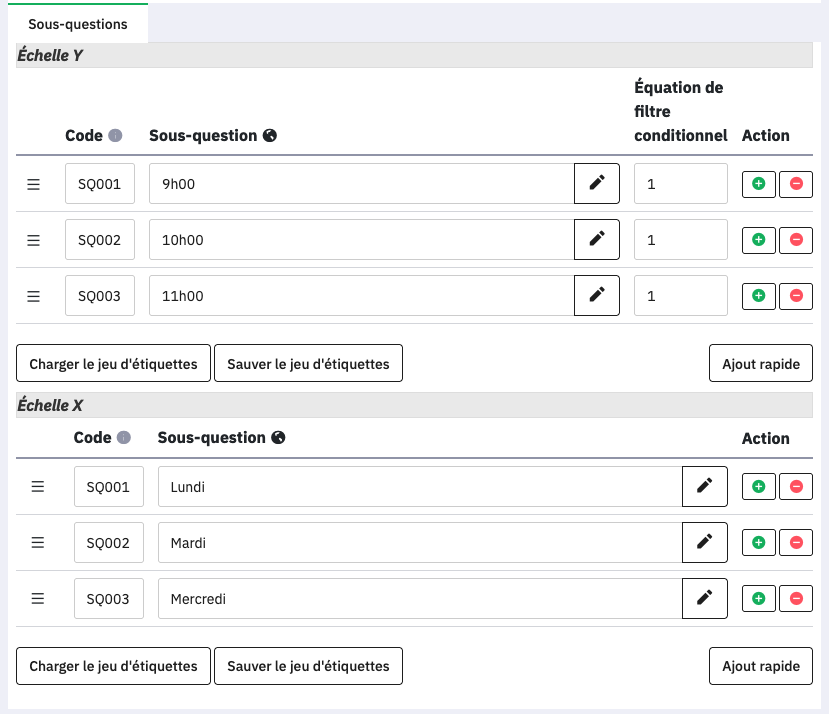Delete the Mercredi row with red minus
This screenshot has width=829, height=714.
pos(796,598)
